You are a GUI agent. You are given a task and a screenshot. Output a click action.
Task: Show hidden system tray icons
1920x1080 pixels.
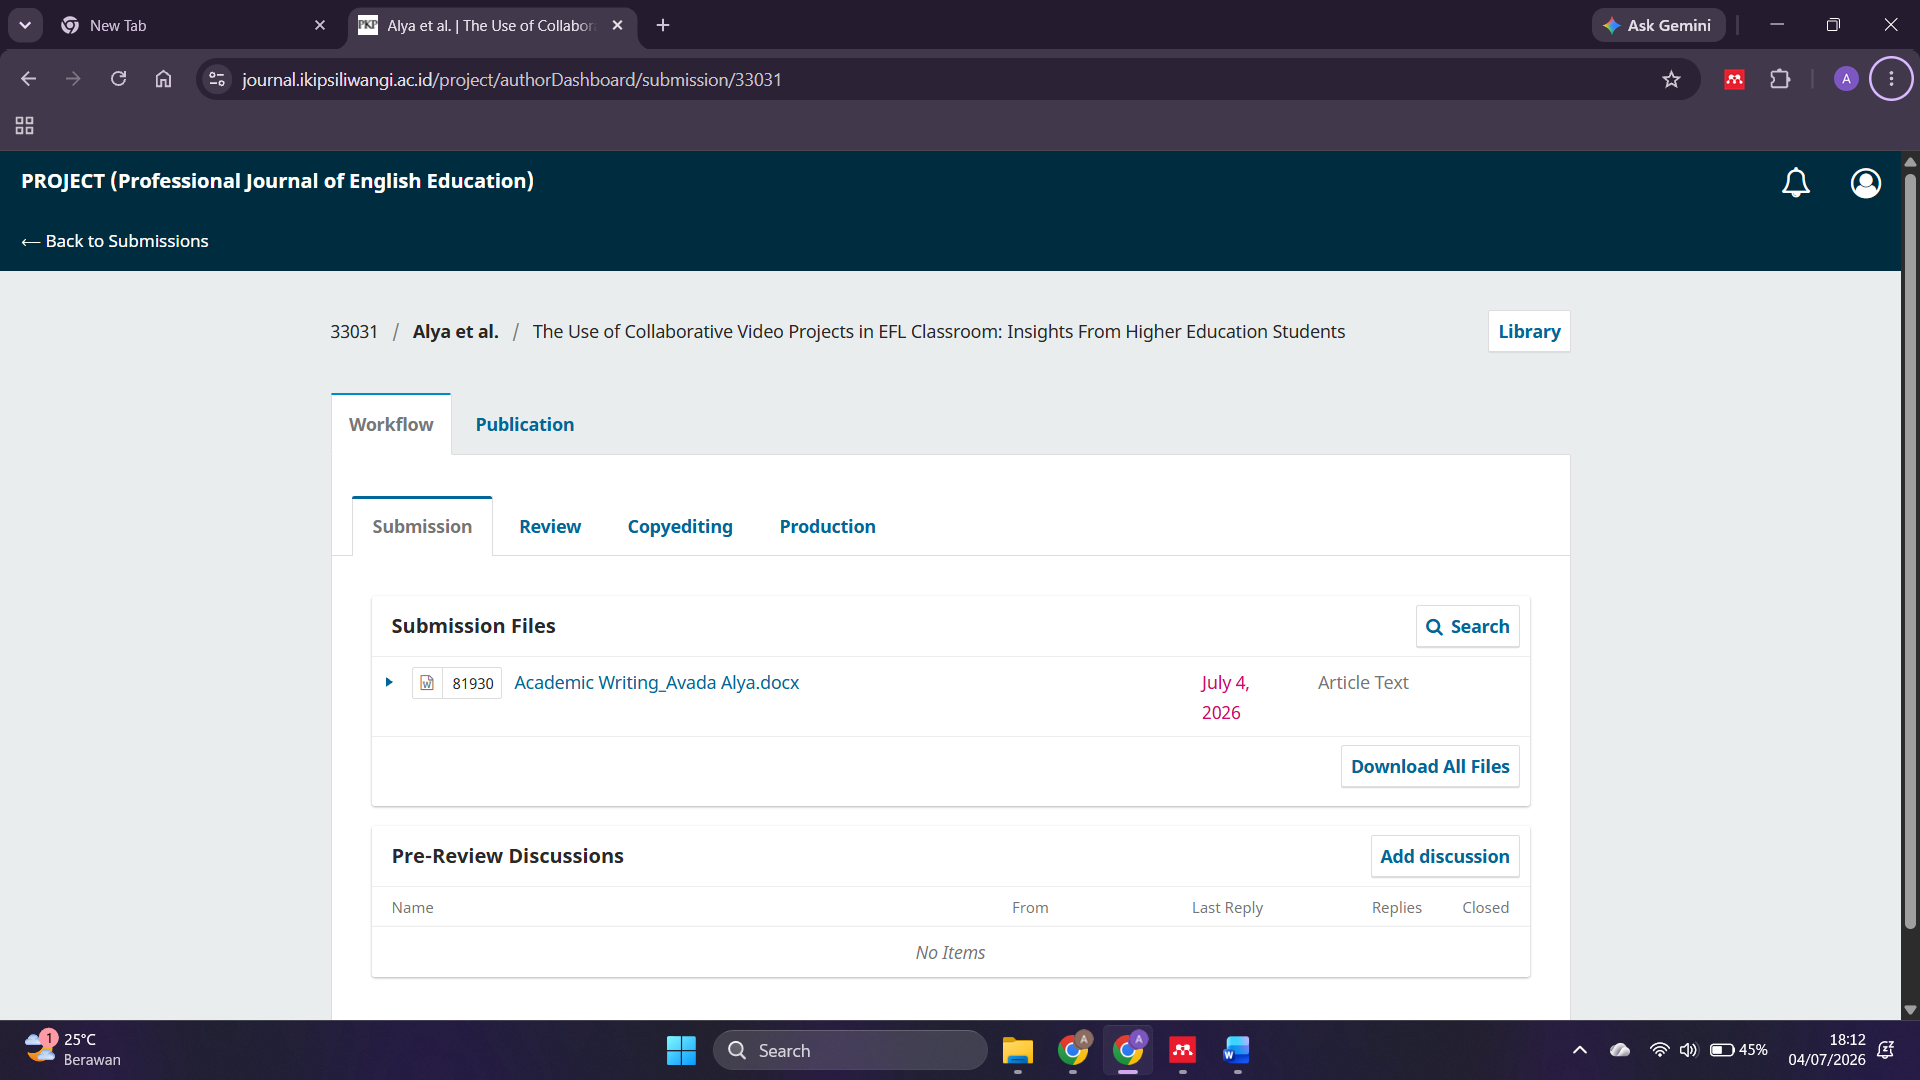(x=1580, y=1050)
